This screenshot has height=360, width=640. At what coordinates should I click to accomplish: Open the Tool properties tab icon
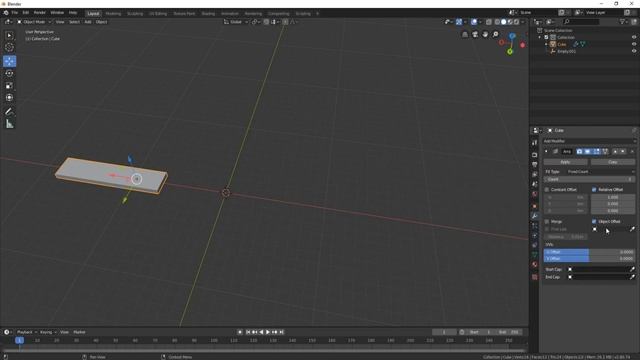click(535, 143)
